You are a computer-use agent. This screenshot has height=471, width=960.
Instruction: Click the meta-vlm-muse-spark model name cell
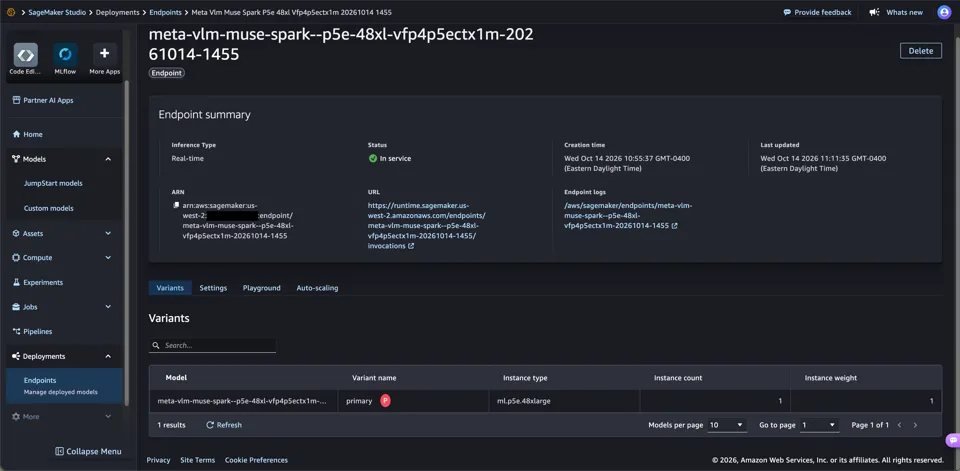[x=243, y=401]
